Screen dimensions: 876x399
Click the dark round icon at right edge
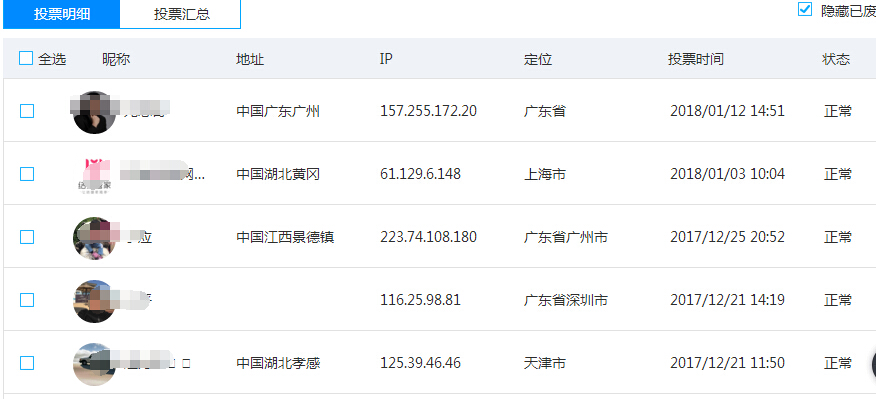click(873, 365)
